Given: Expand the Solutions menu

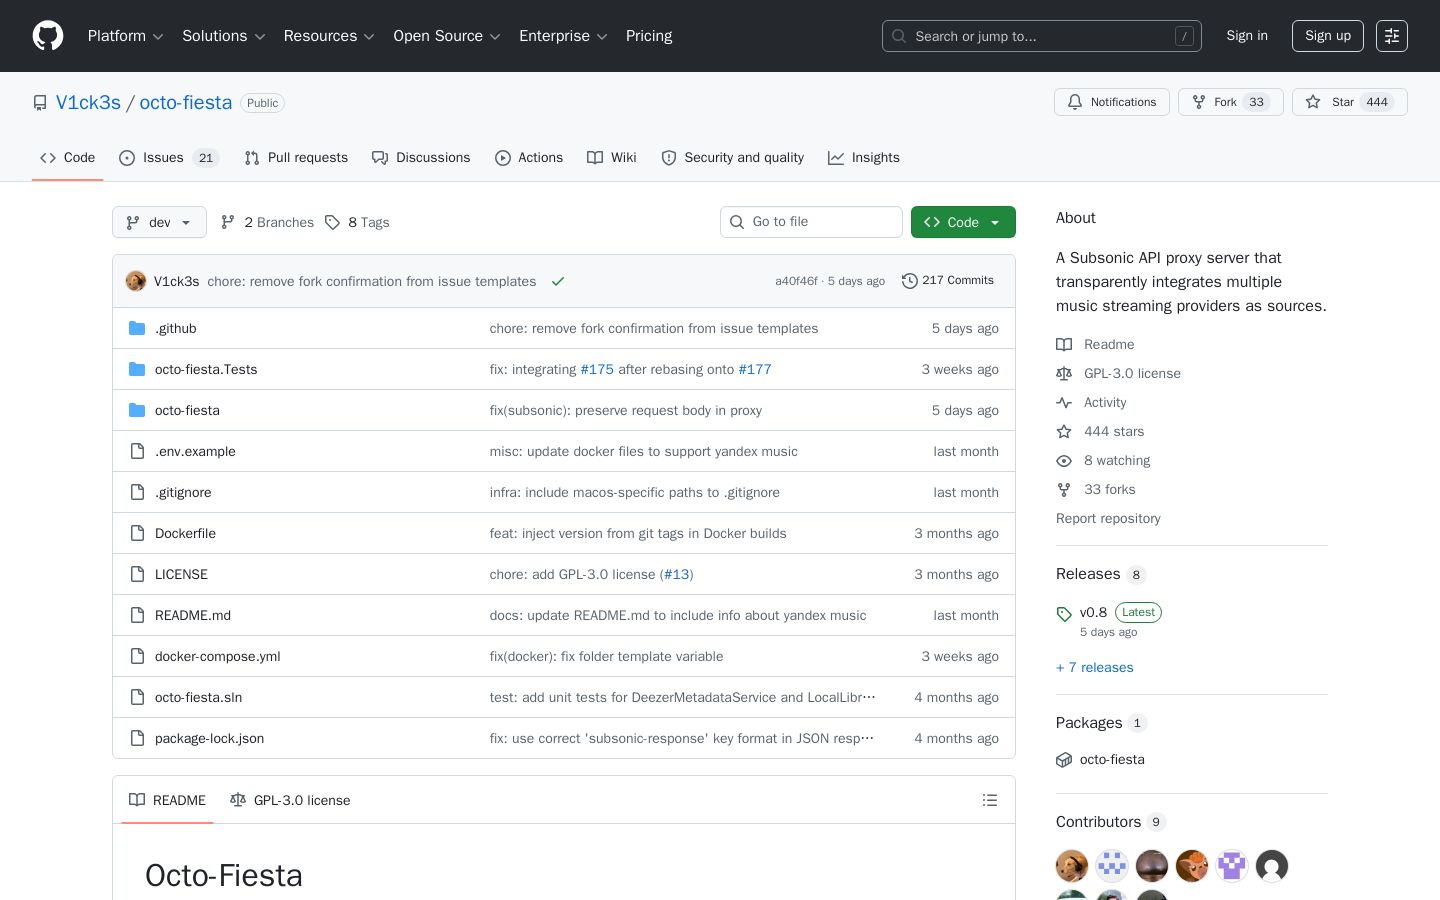Looking at the screenshot, I should pos(224,36).
